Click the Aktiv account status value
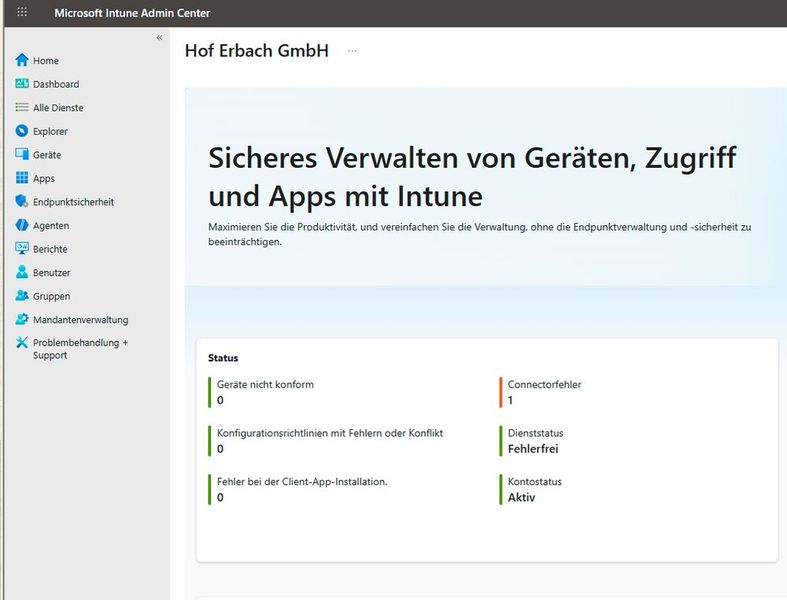 521,498
